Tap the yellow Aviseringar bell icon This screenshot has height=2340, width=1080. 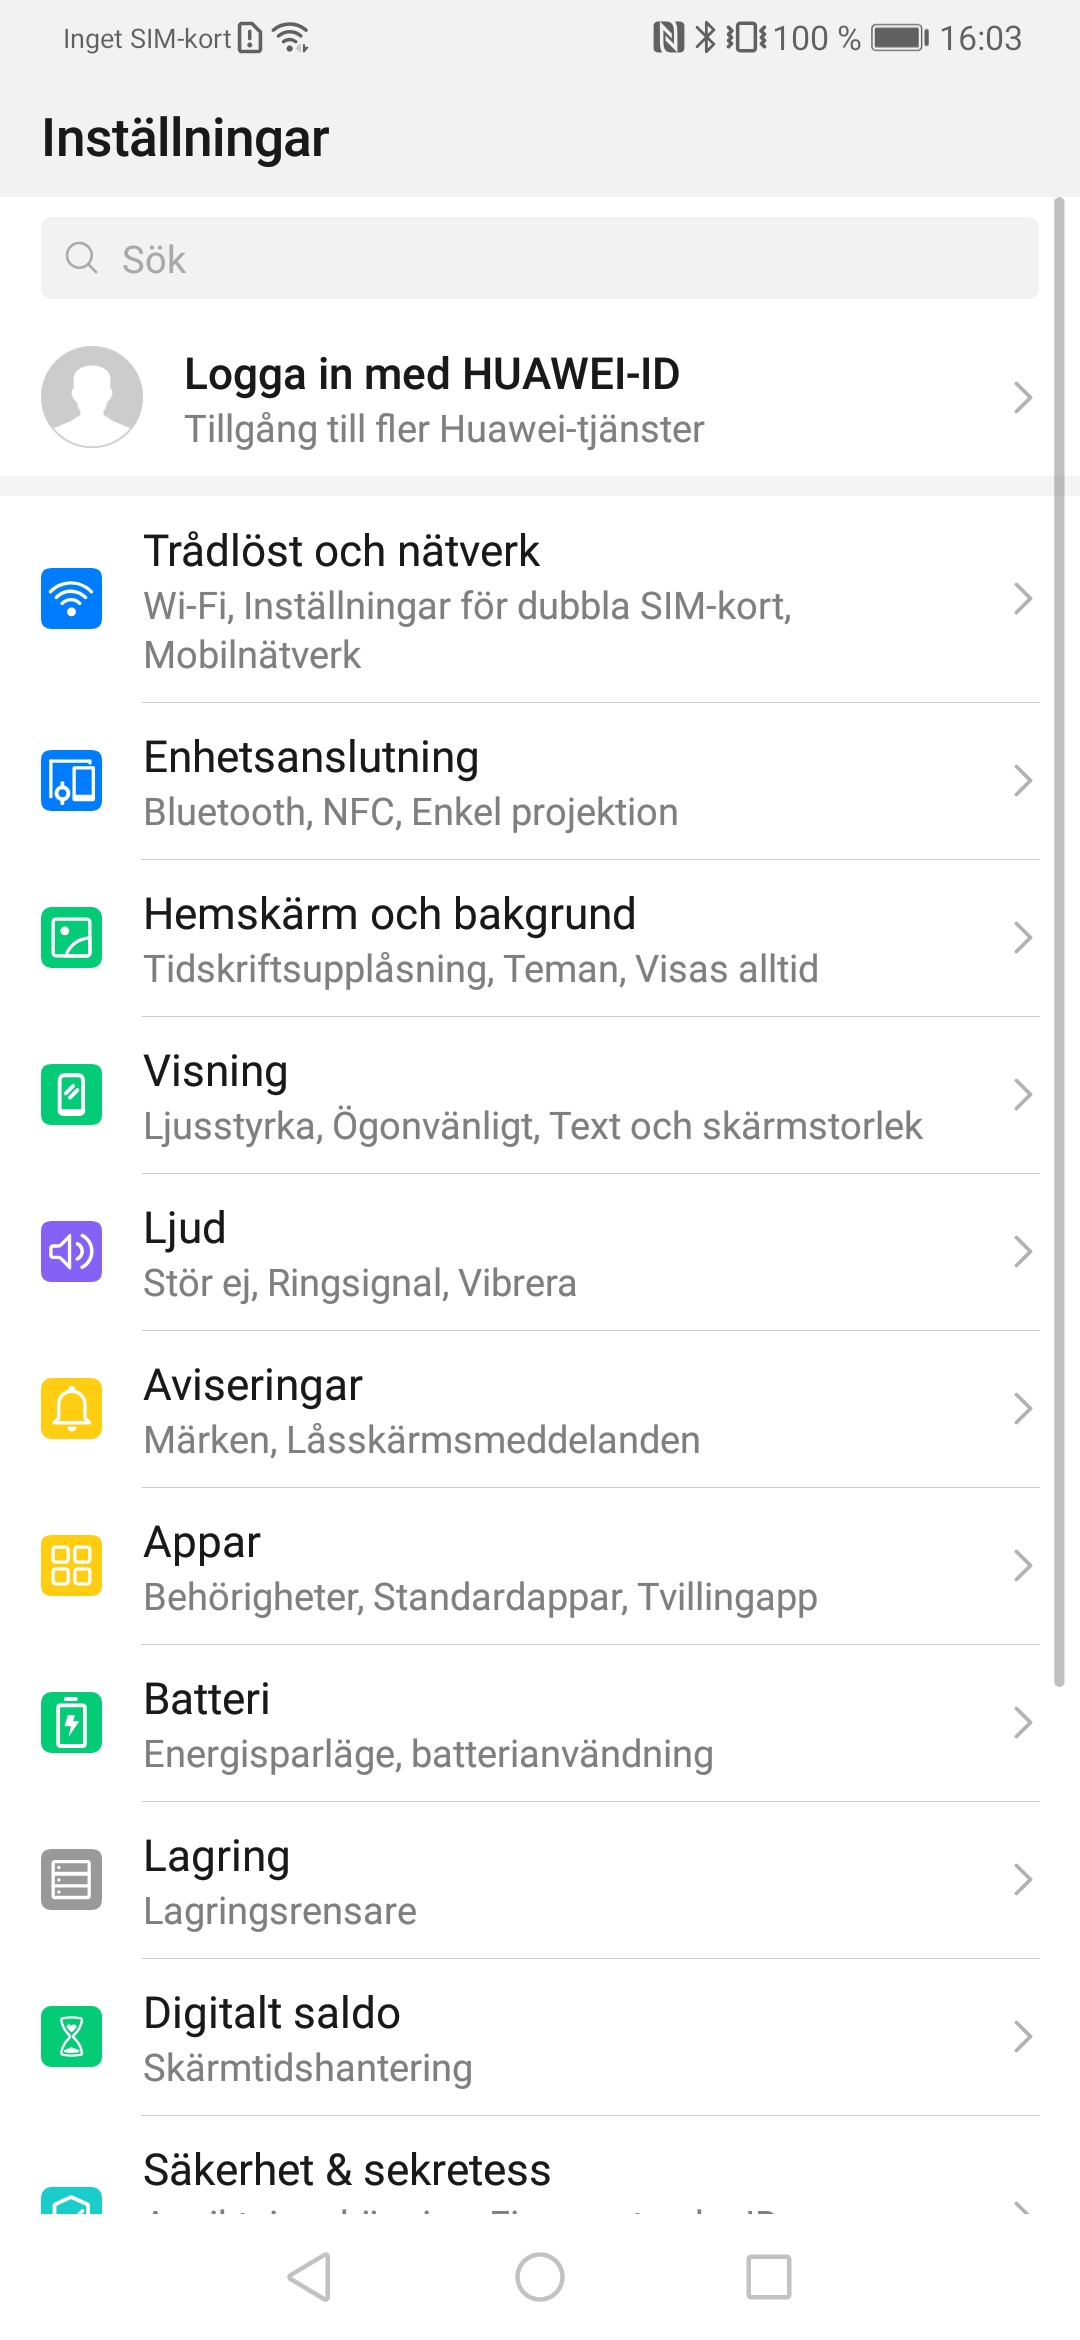[x=71, y=1408]
